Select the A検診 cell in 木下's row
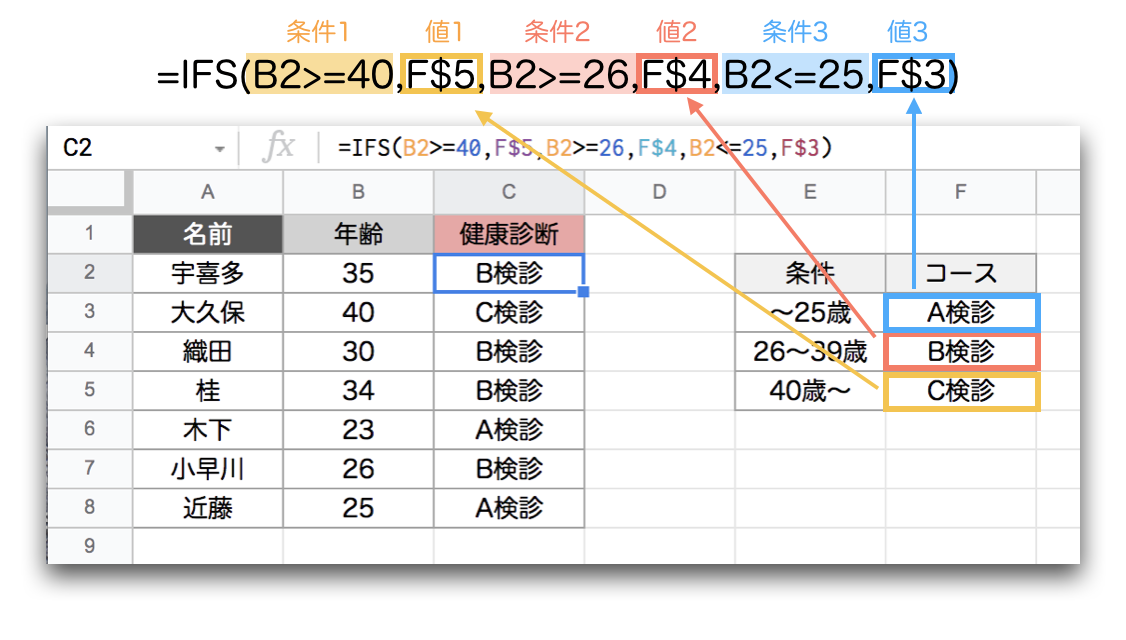Image resolution: width=1126 pixels, height=640 pixels. coord(509,430)
